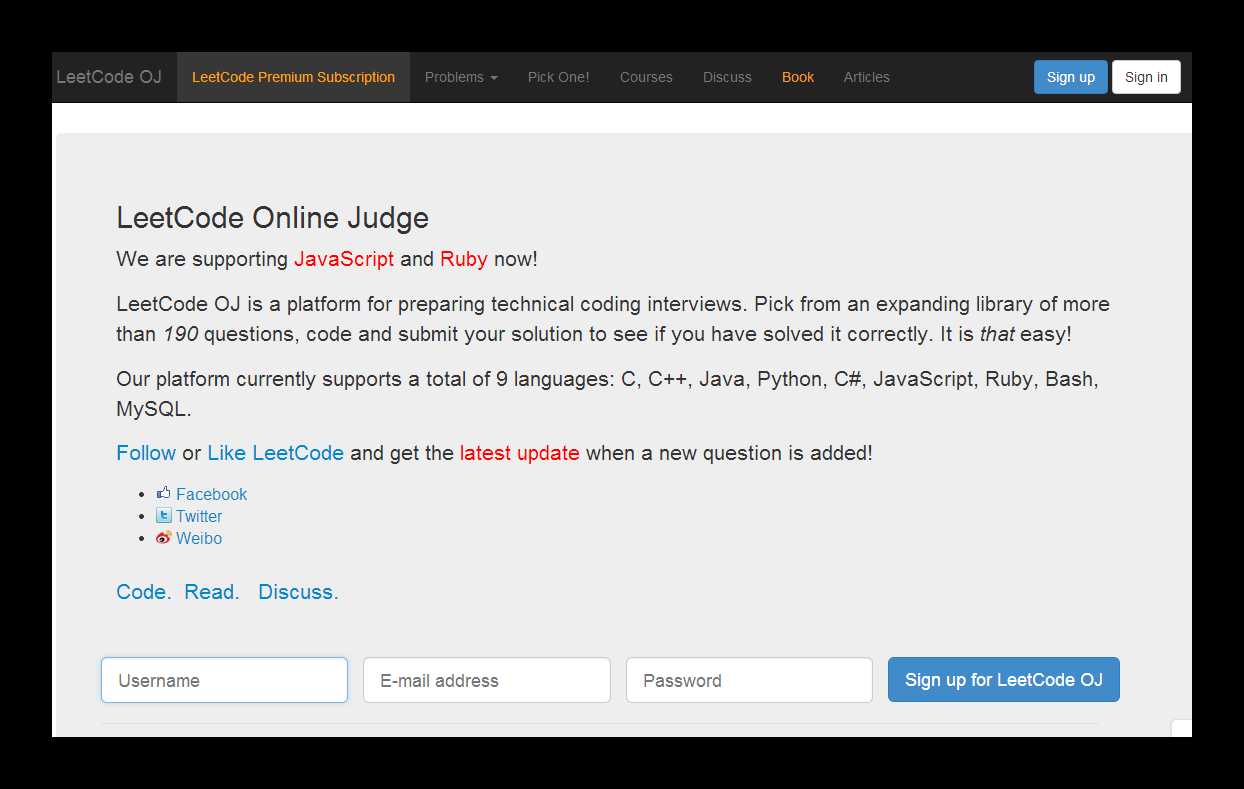Image resolution: width=1244 pixels, height=789 pixels.
Task: Click the Facebook thumbs-up icon
Action: coord(164,493)
